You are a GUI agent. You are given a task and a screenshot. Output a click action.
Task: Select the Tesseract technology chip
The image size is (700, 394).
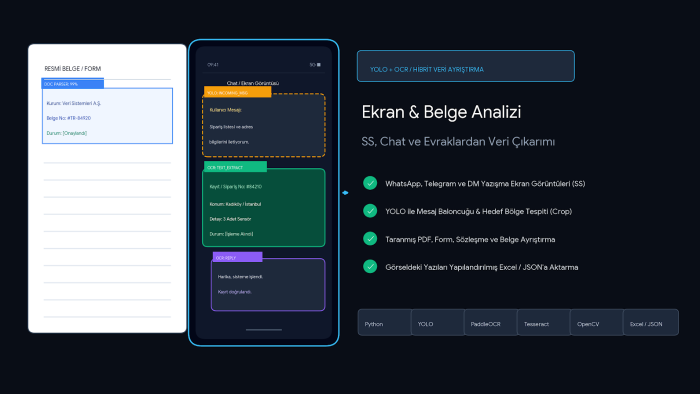point(543,323)
